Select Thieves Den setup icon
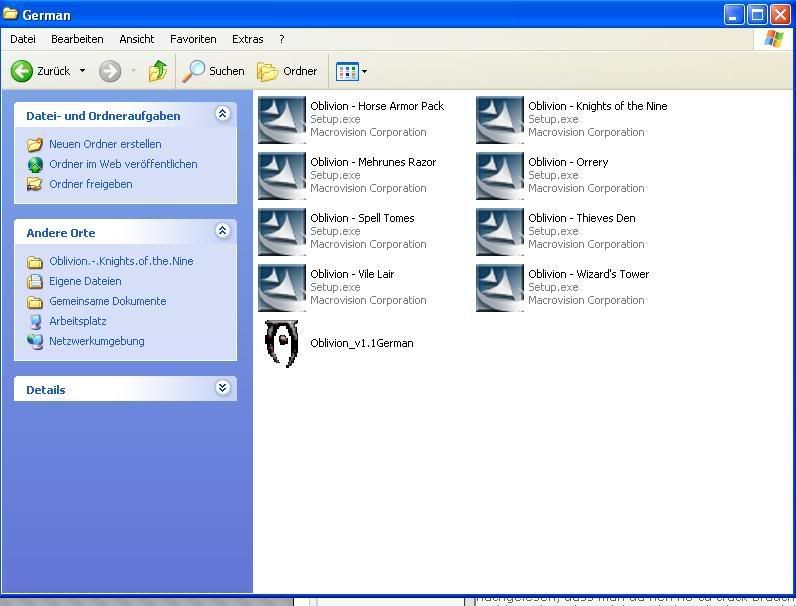Viewport: 796px width, 606px height. [x=500, y=231]
